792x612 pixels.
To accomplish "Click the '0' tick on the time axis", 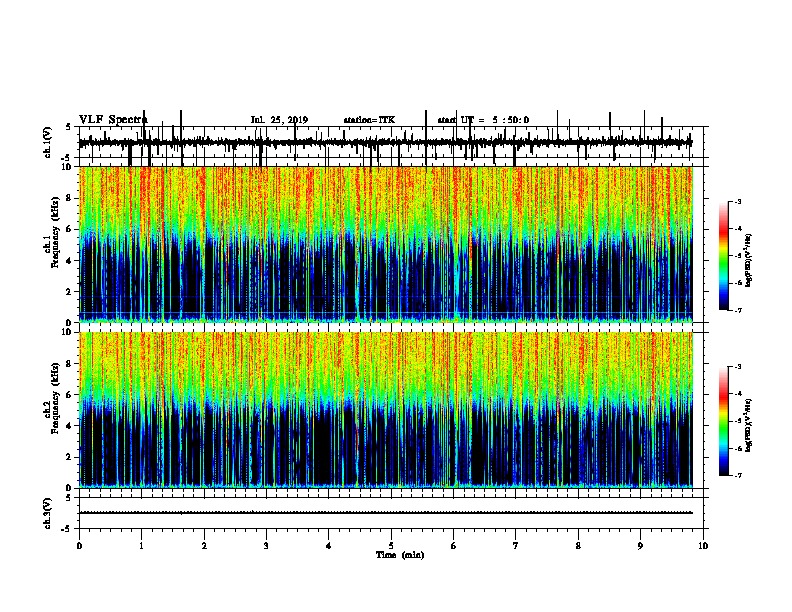I will tap(79, 546).
